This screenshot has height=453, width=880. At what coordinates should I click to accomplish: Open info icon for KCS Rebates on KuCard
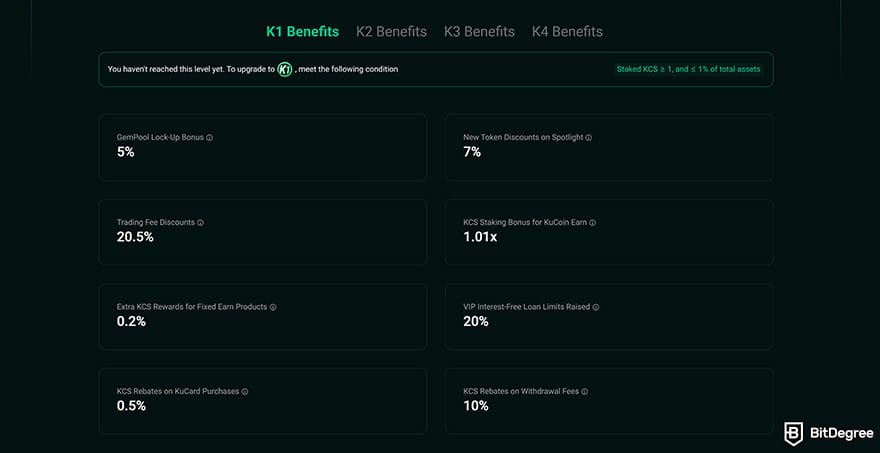[245, 391]
